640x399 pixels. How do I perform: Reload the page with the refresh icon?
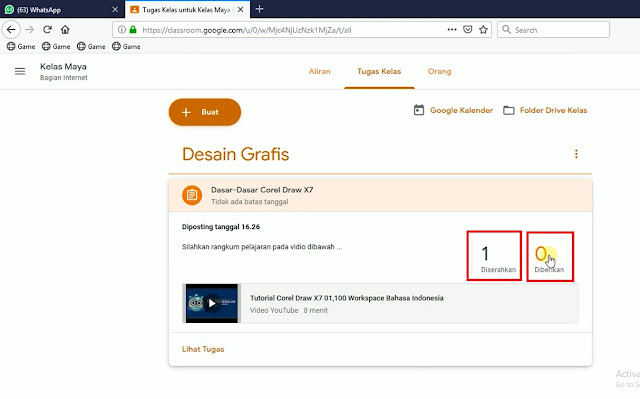[x=47, y=29]
